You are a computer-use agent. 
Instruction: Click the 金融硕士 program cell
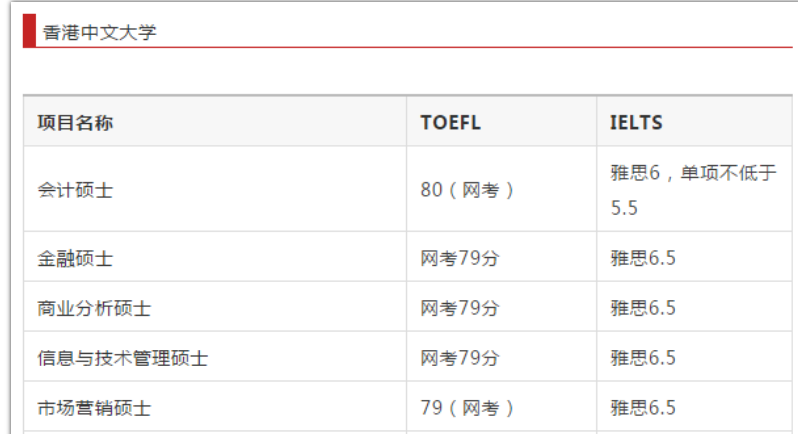[x=215, y=257]
